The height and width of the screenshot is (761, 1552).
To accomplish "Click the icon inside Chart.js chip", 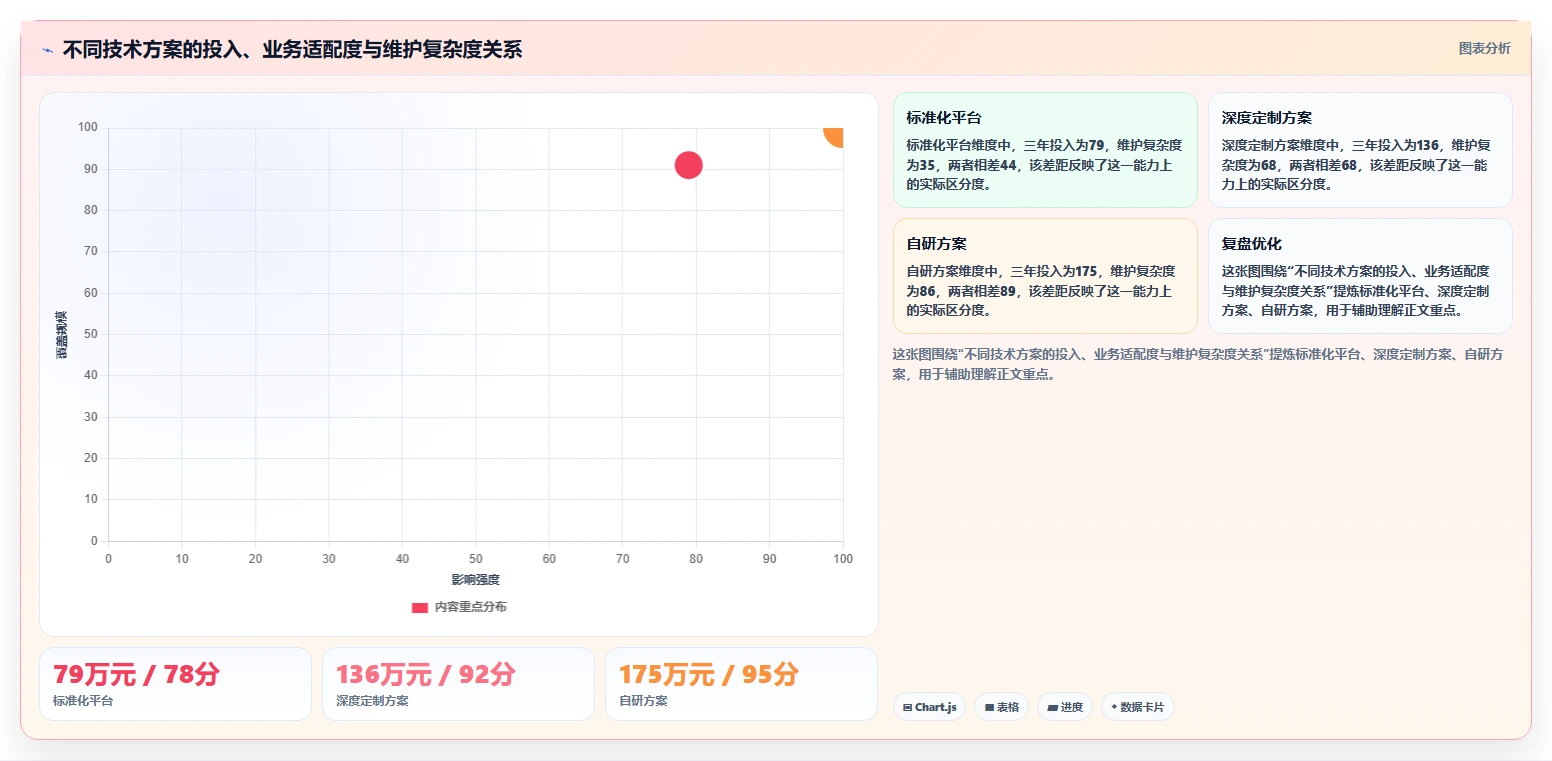I will (x=907, y=707).
